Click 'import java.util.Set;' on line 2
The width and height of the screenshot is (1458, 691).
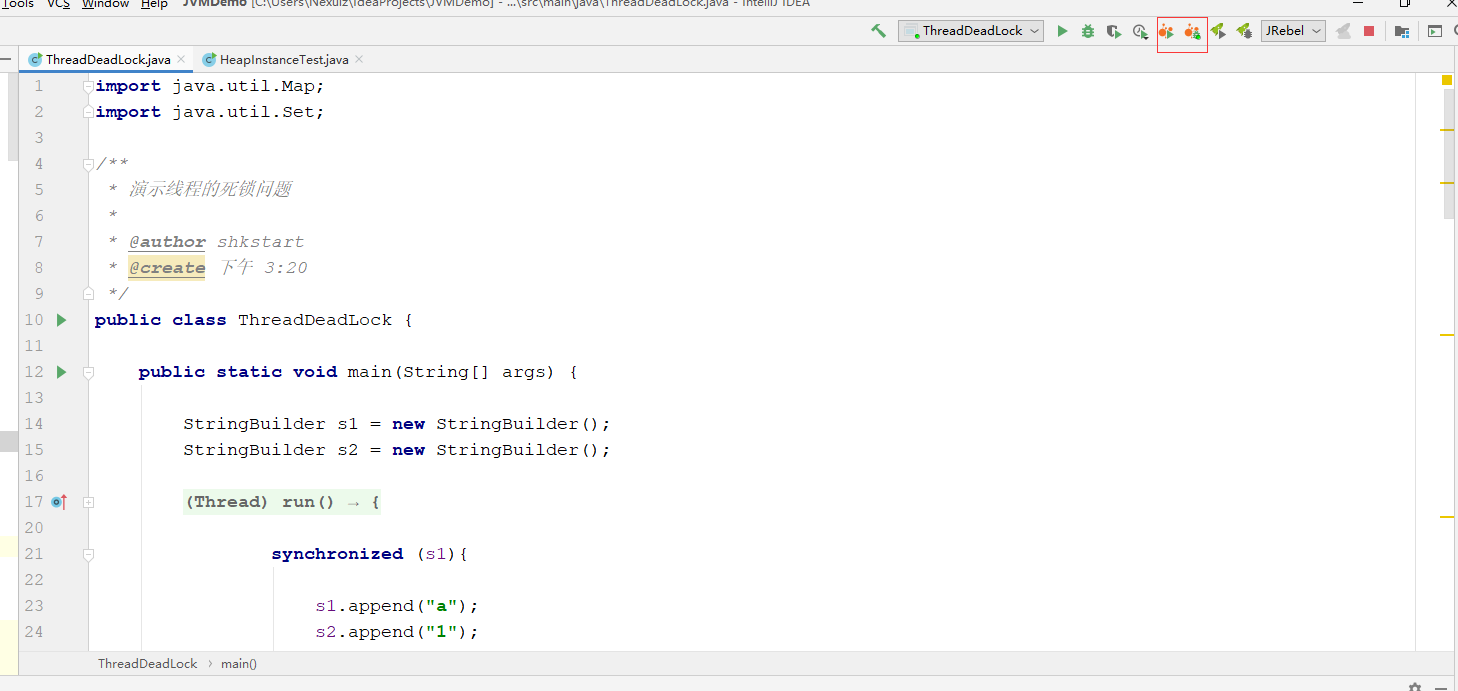coord(210,112)
